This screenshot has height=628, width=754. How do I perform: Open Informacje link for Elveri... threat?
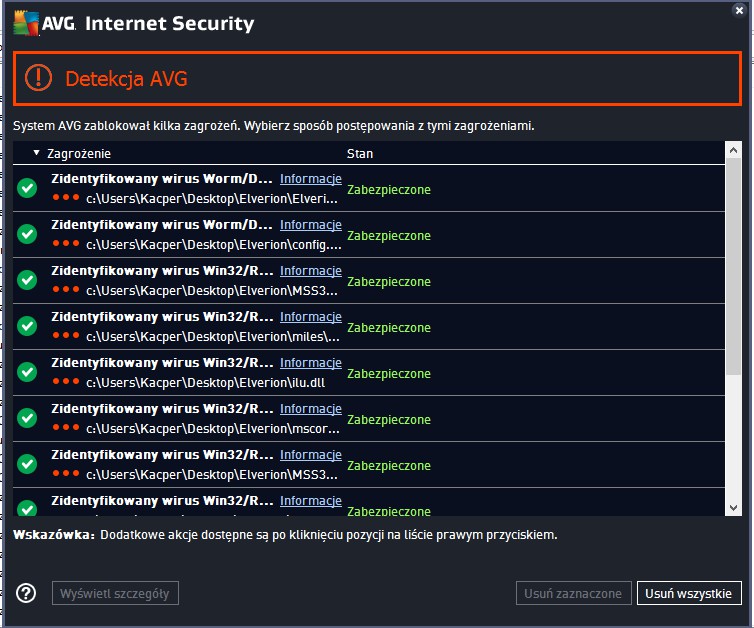click(x=311, y=178)
